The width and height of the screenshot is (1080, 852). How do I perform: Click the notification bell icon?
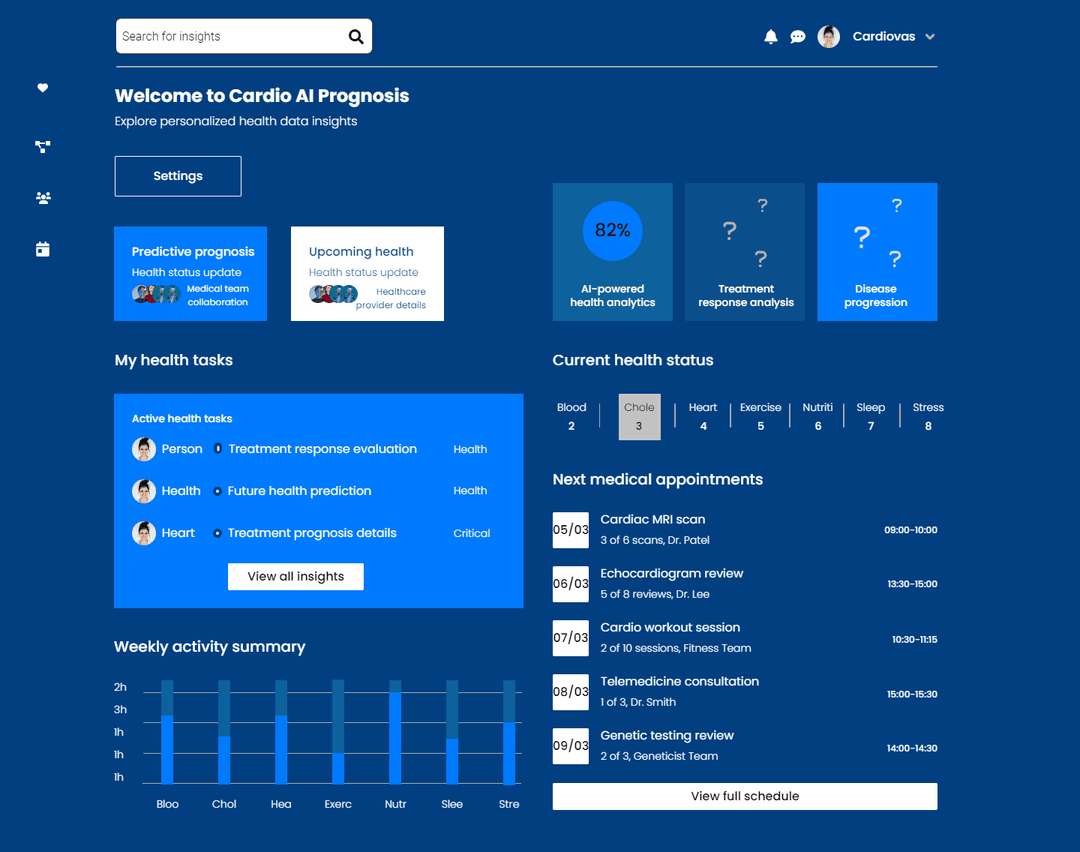(771, 37)
